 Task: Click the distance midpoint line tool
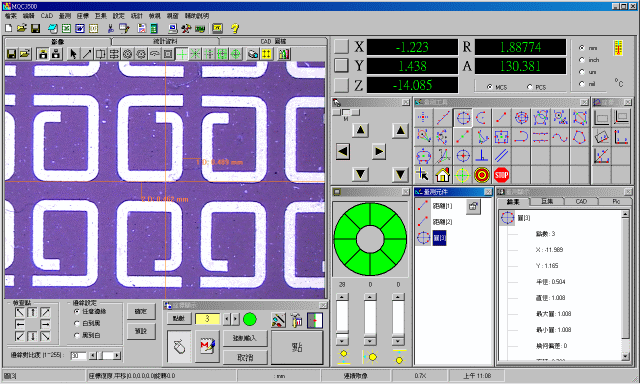[463, 137]
